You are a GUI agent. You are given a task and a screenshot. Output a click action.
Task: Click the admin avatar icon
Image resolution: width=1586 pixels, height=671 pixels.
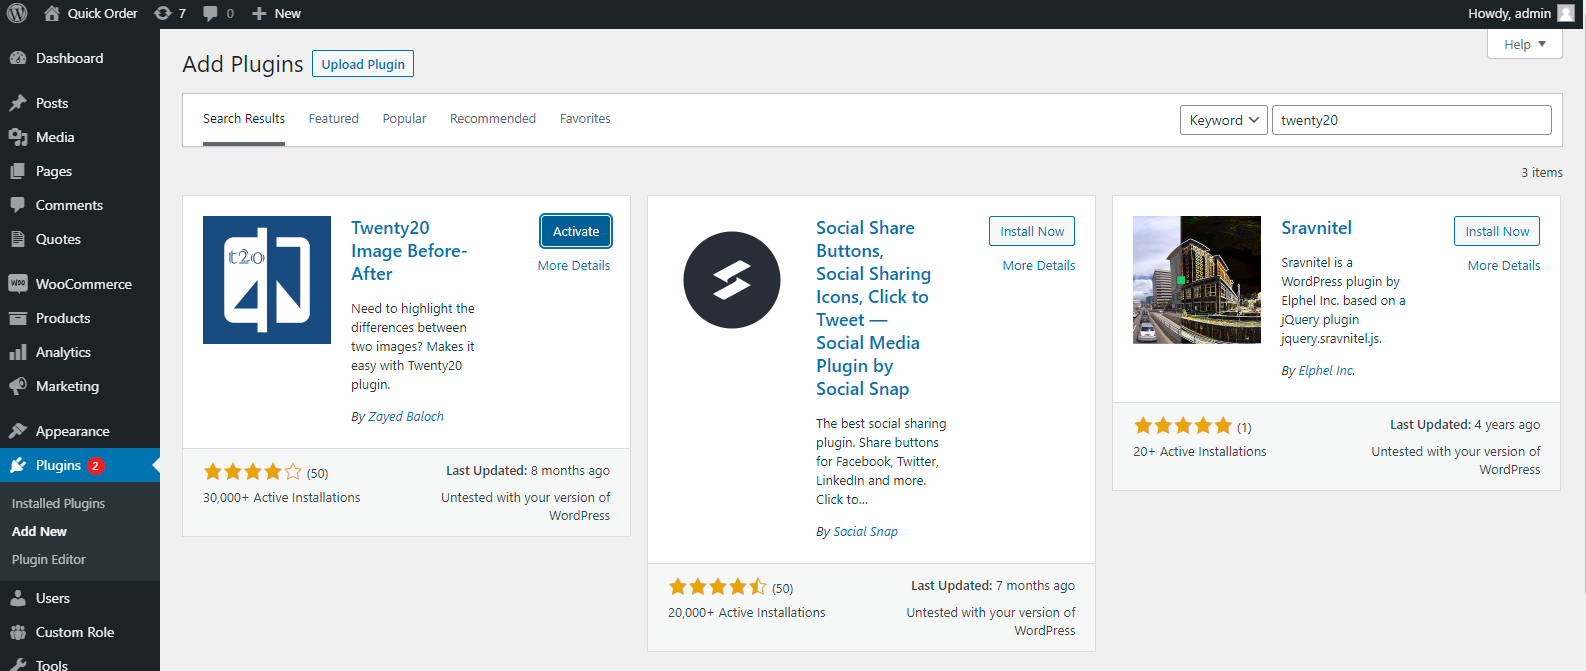pyautogui.click(x=1566, y=13)
